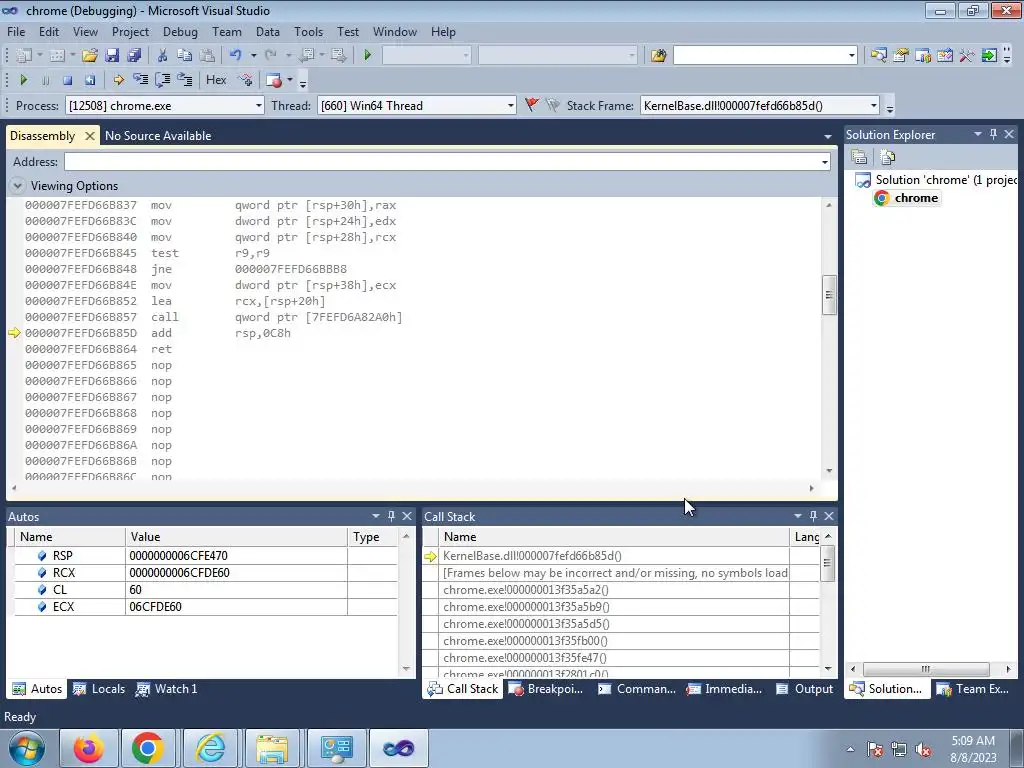Image resolution: width=1024 pixels, height=768 pixels.
Task: Select the chrome project in Solution Explorer
Action: tap(908, 198)
